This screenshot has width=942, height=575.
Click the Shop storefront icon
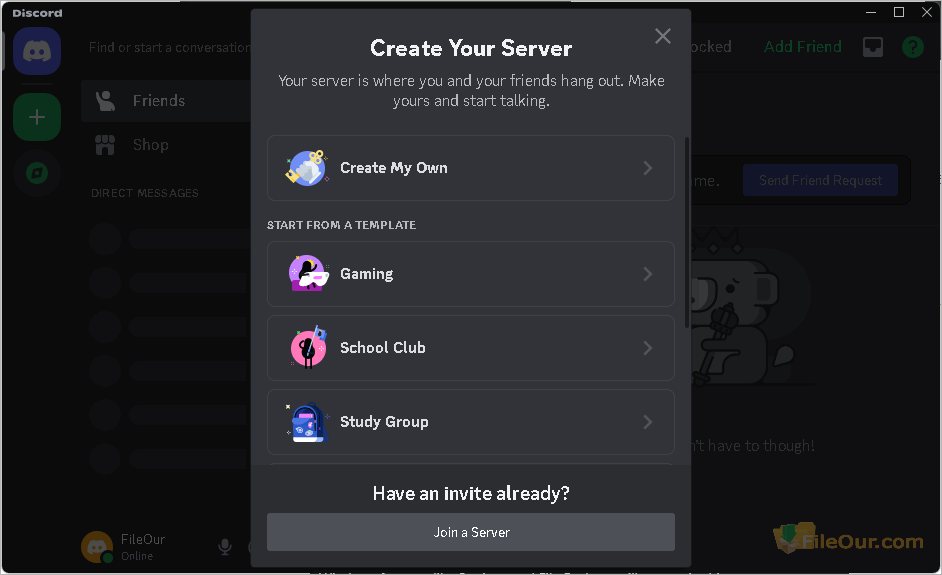(x=105, y=145)
